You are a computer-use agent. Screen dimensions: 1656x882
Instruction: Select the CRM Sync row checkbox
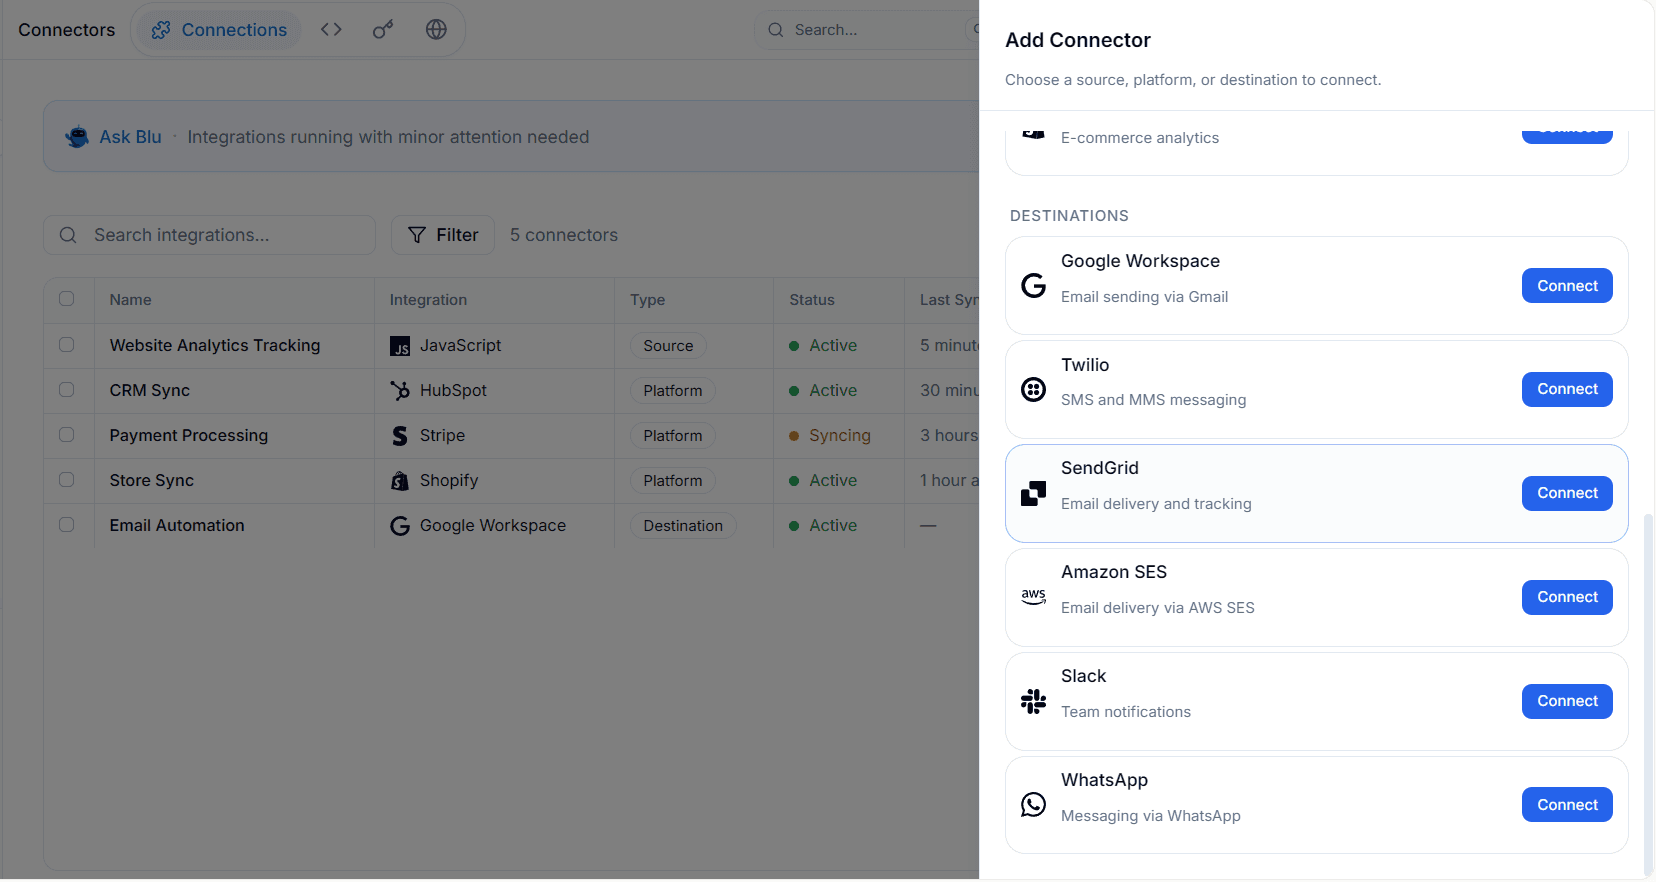(x=67, y=390)
